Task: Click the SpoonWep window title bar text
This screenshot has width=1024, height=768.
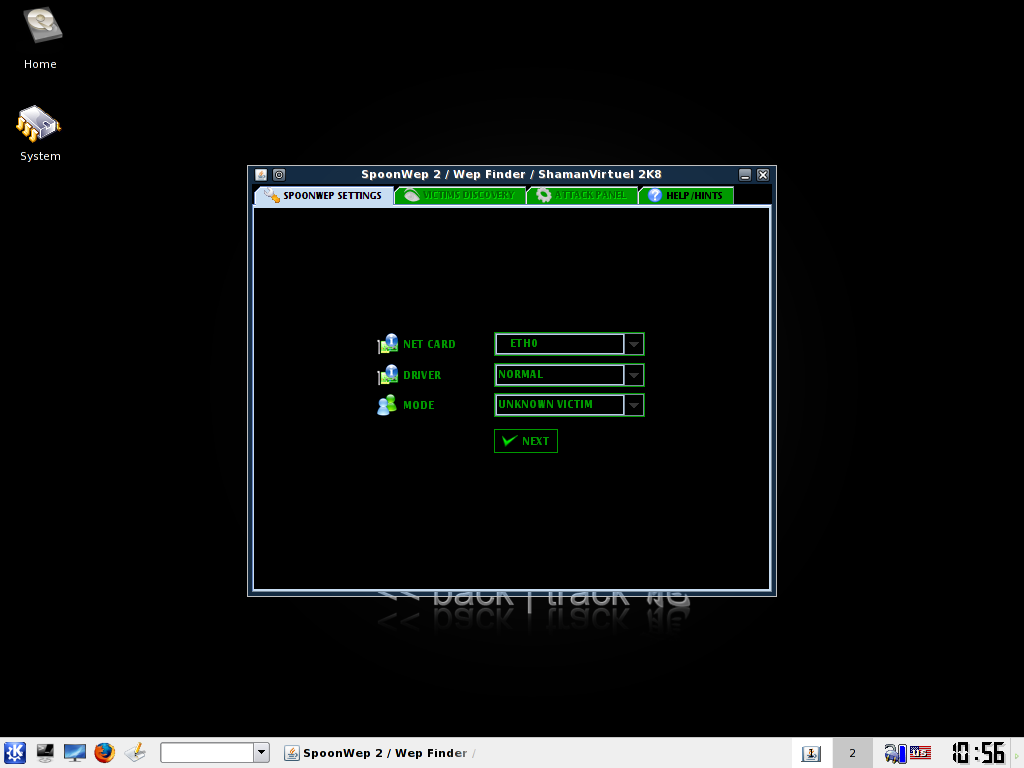Action: coord(511,174)
